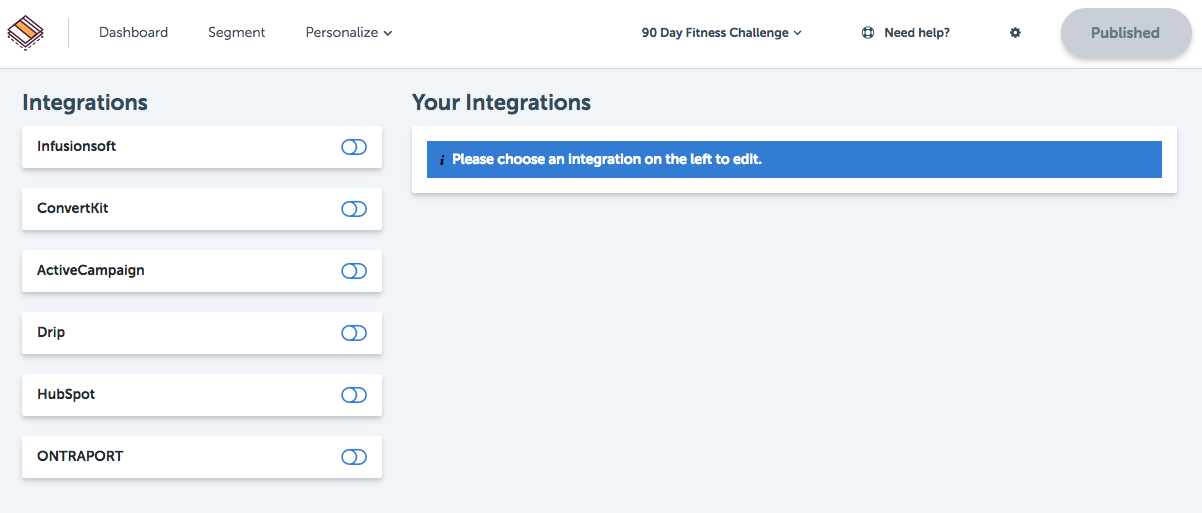The height and width of the screenshot is (513, 1202).
Task: Click the info icon in blue banner
Action: 442,160
